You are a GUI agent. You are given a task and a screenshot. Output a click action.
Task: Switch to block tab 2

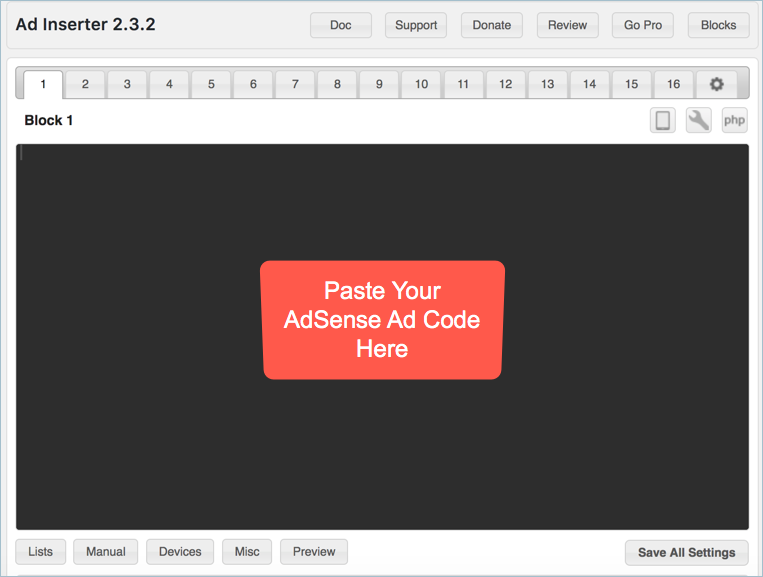click(x=86, y=84)
